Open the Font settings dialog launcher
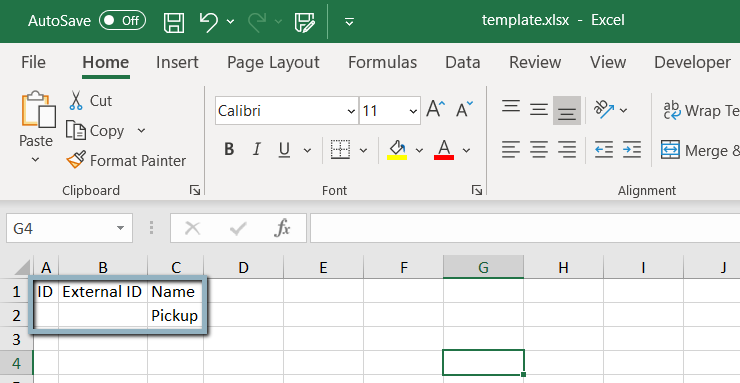This screenshot has height=383, width=740. pyautogui.click(x=477, y=190)
